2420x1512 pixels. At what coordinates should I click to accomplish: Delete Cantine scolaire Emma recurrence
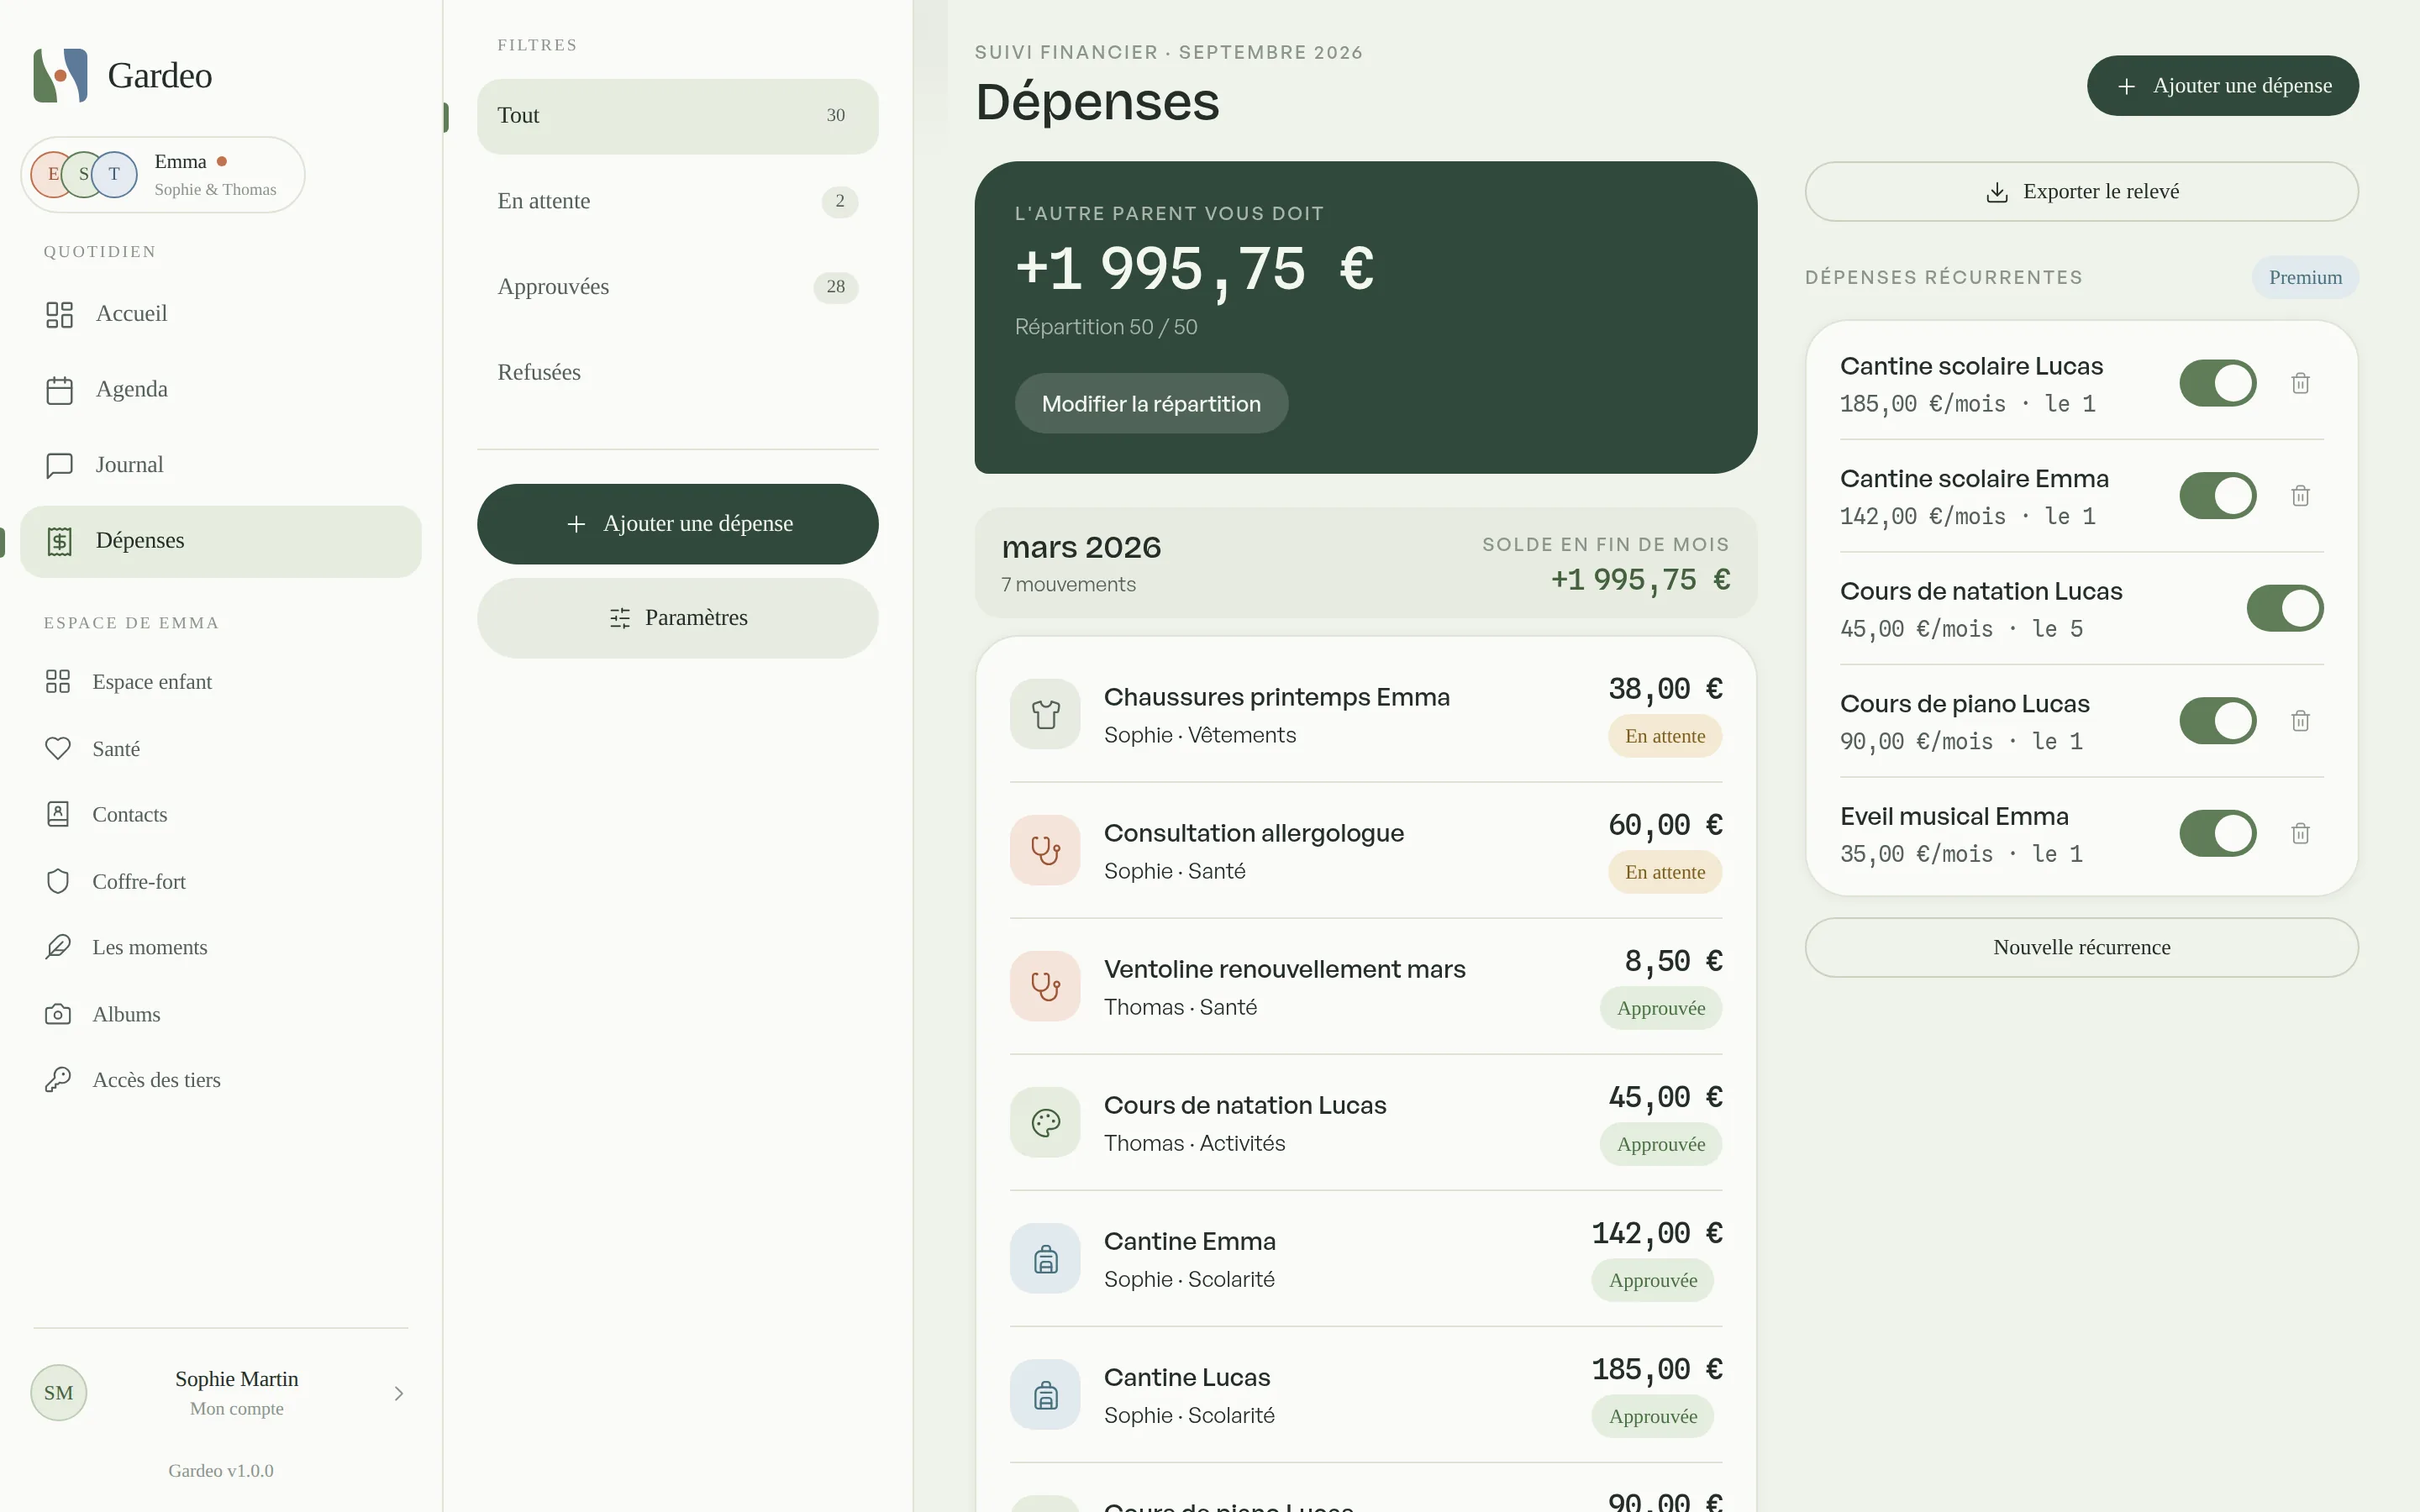click(x=2300, y=496)
